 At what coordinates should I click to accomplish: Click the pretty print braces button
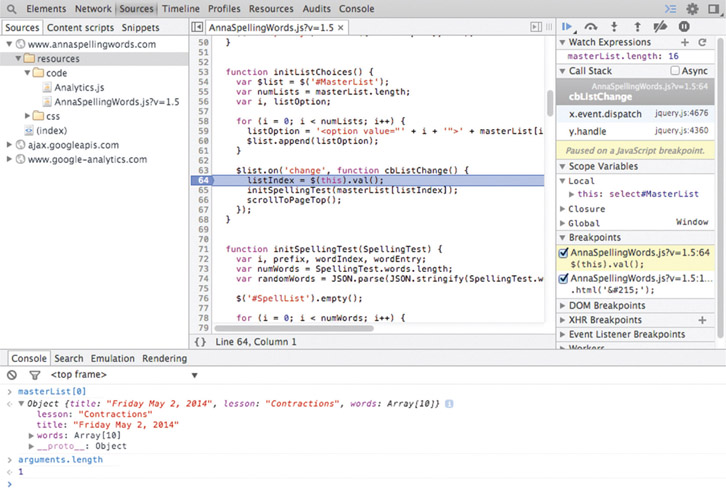tap(201, 342)
